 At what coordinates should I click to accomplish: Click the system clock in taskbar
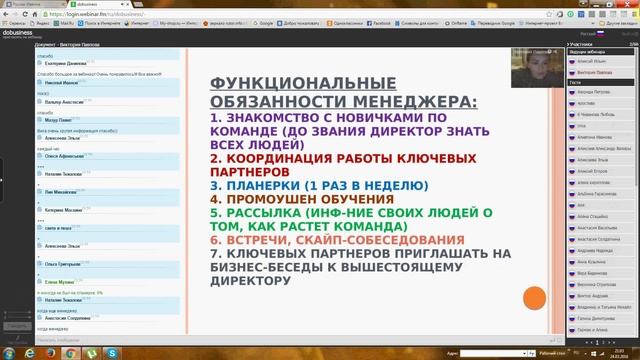click(x=619, y=353)
